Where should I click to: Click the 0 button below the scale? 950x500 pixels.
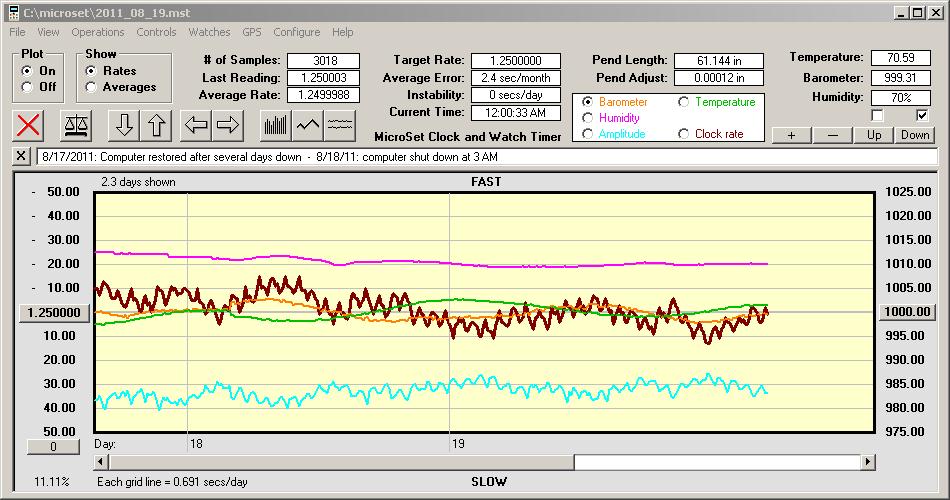53,447
